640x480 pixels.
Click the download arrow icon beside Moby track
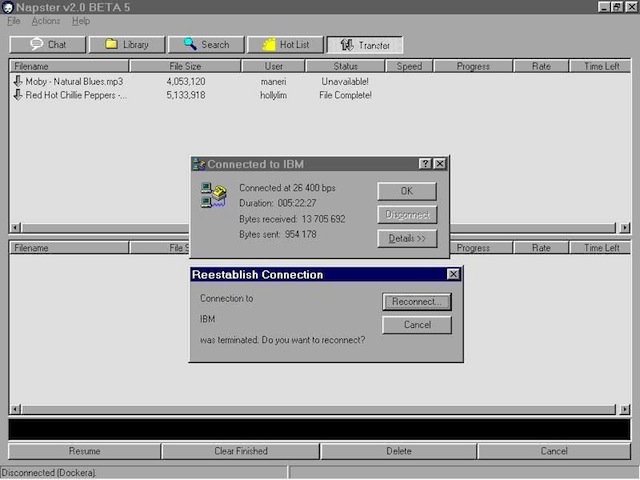click(18, 81)
